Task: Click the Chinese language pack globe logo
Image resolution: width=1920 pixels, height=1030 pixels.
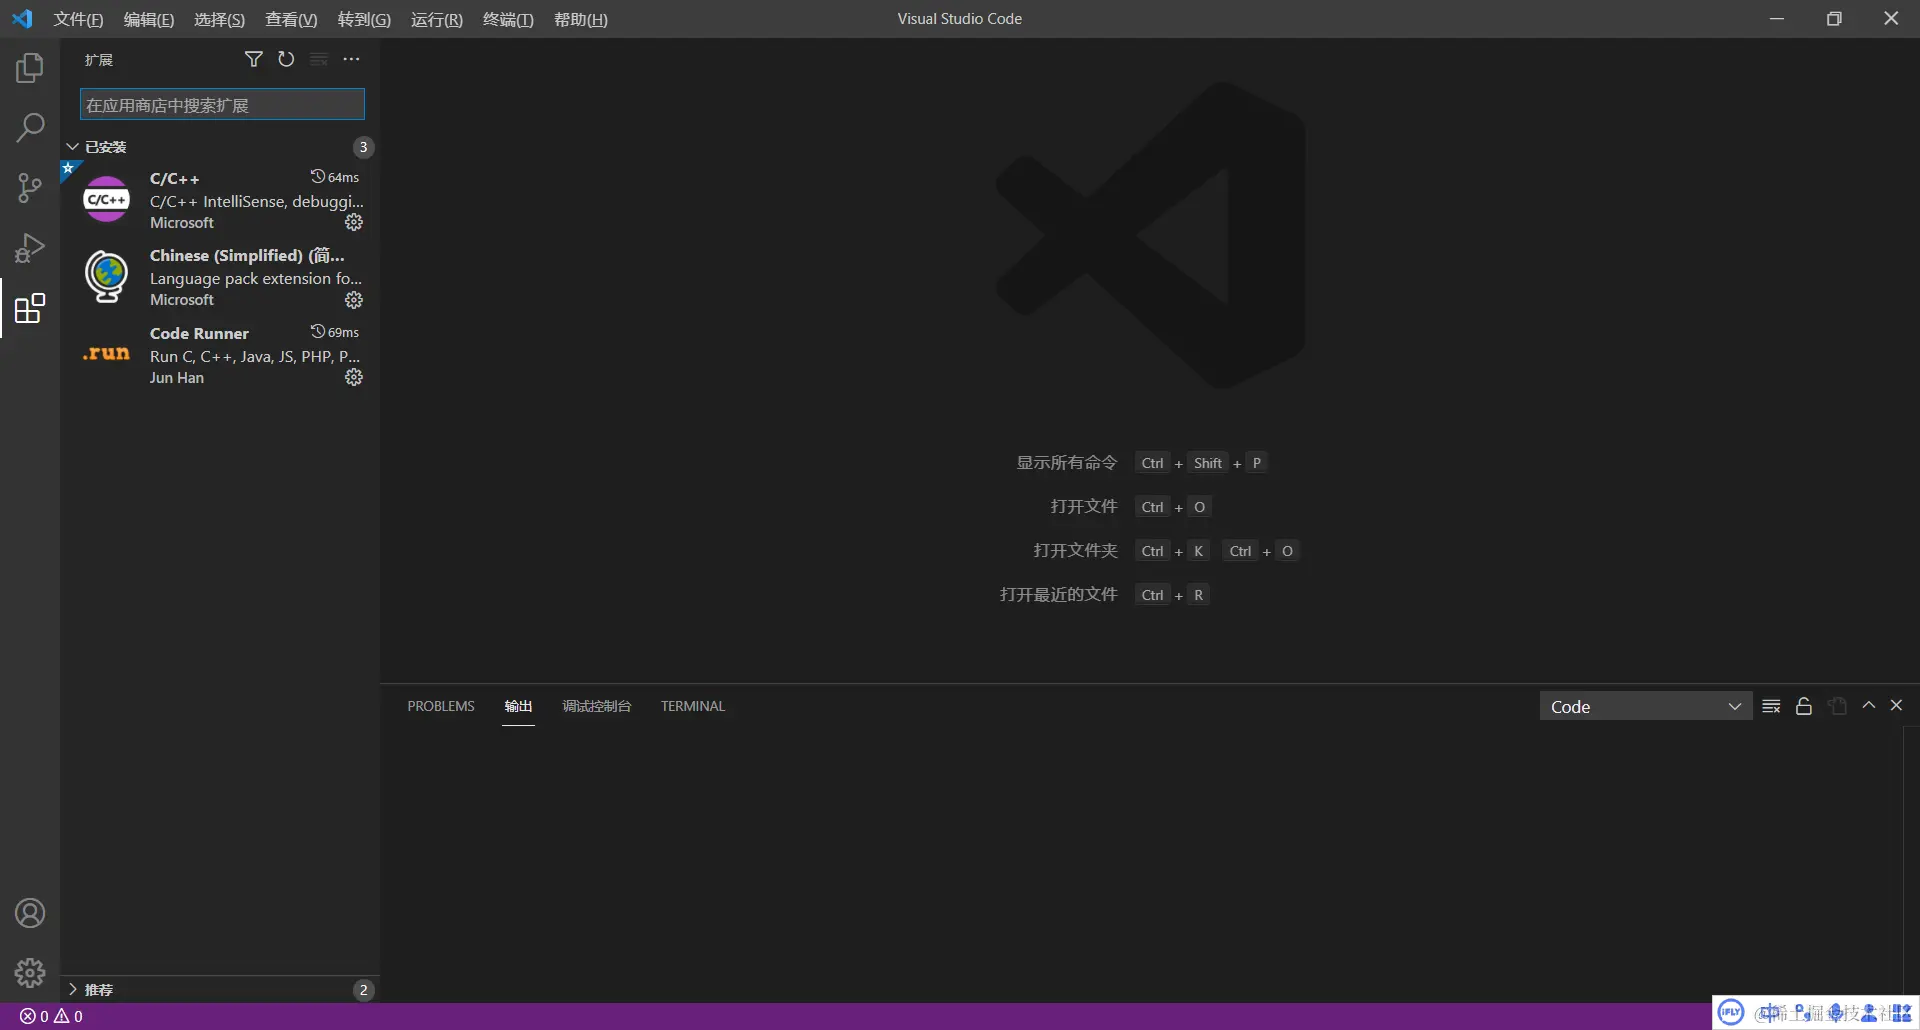Action: (x=107, y=276)
